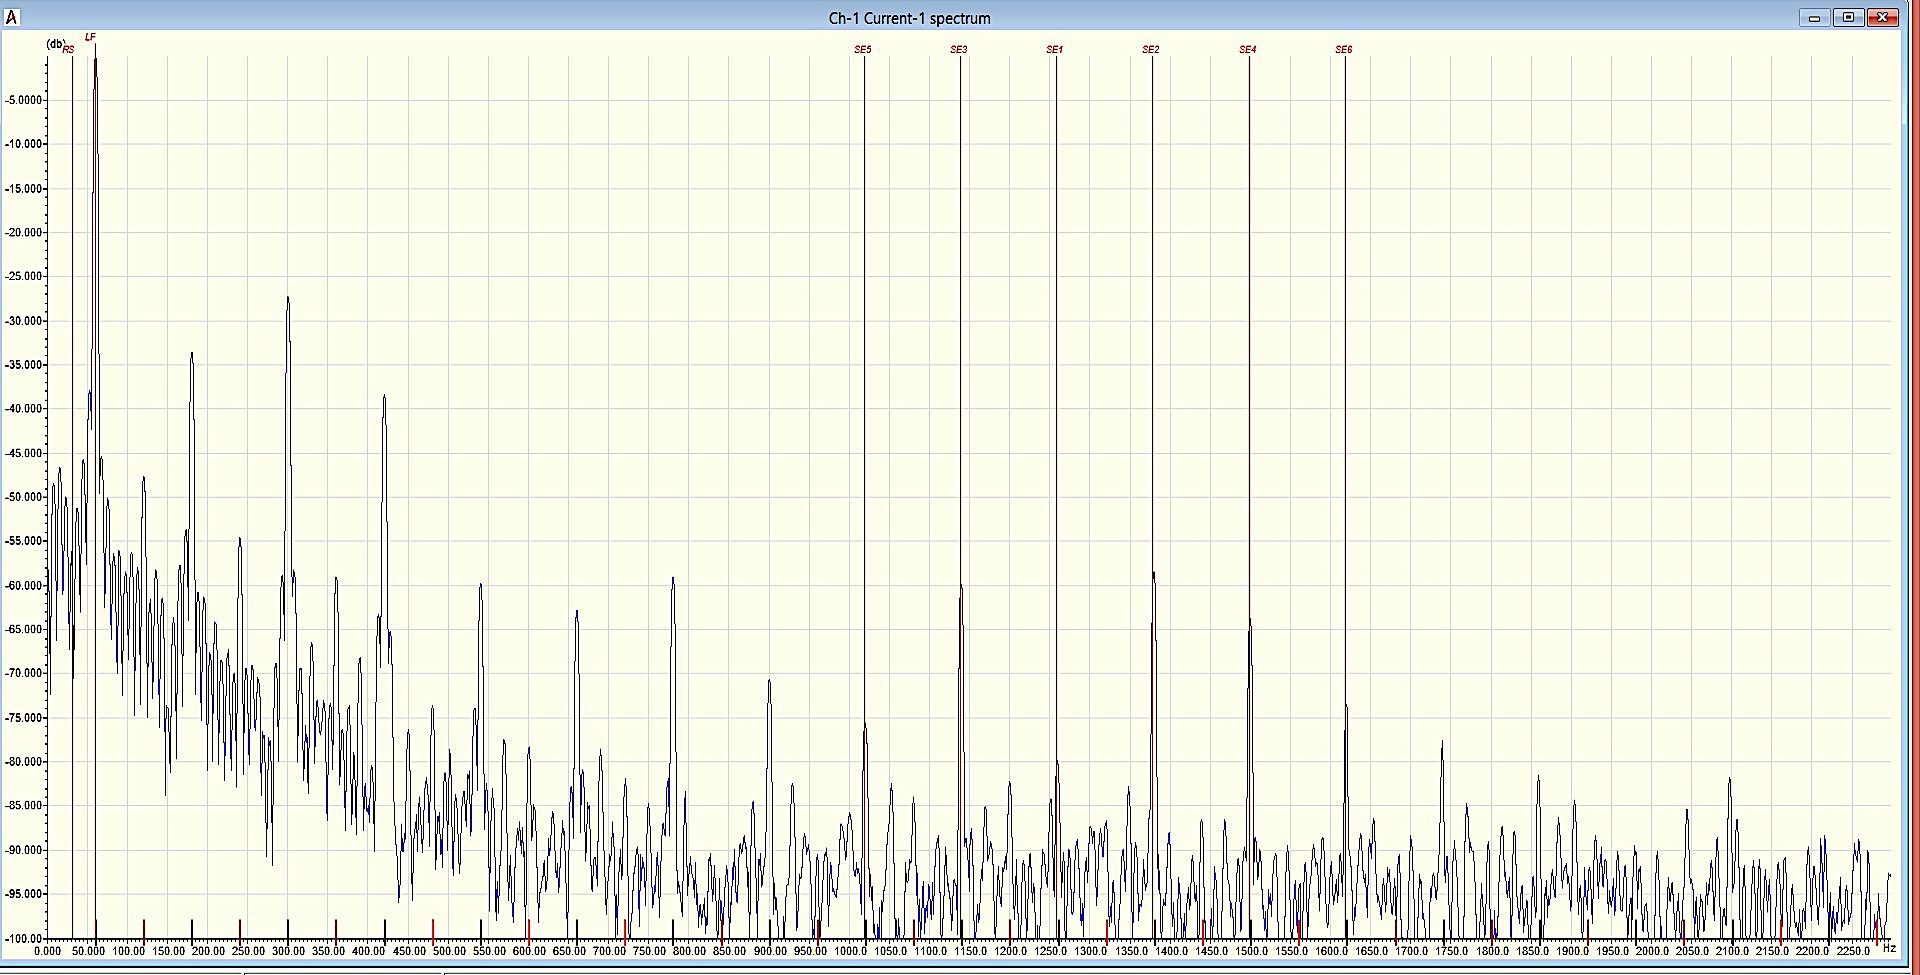Open the window system menu icon "A"
The height and width of the screenshot is (975, 1920).
[x=12, y=17]
